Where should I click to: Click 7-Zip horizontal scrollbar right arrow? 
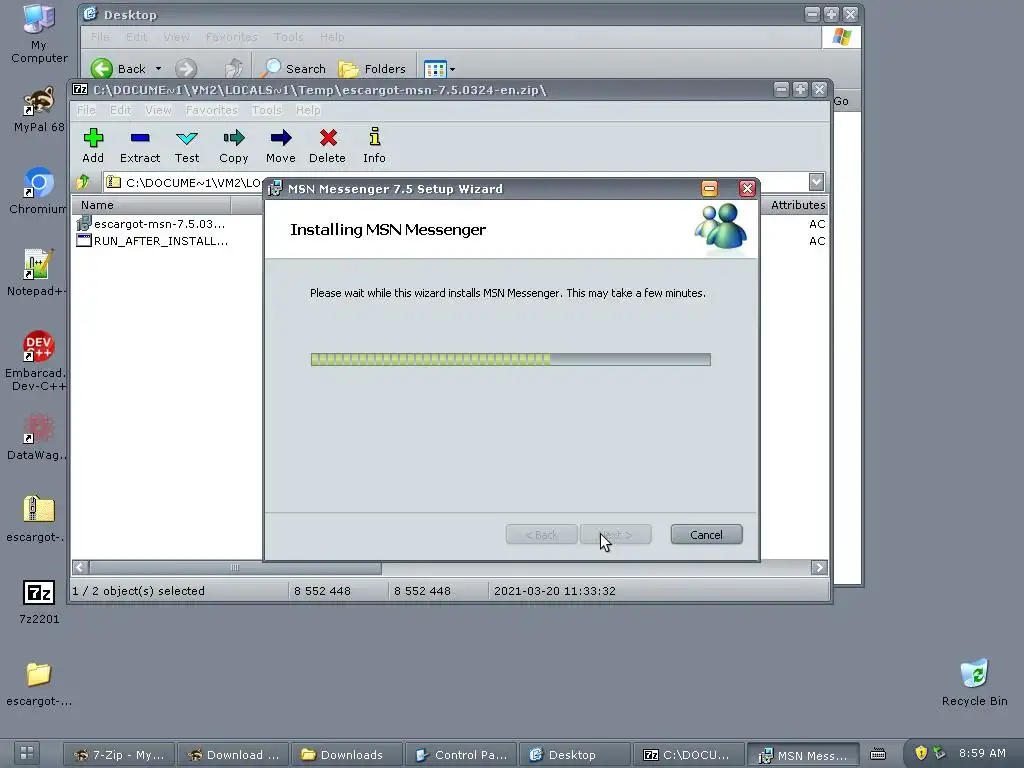819,568
